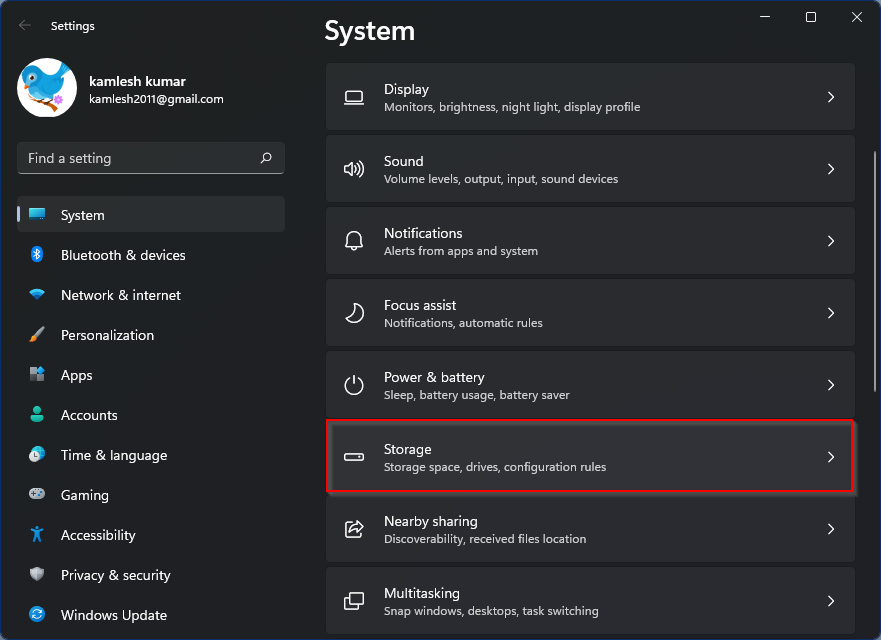
Task: Select the Accessibility figure icon
Action: click(x=37, y=535)
